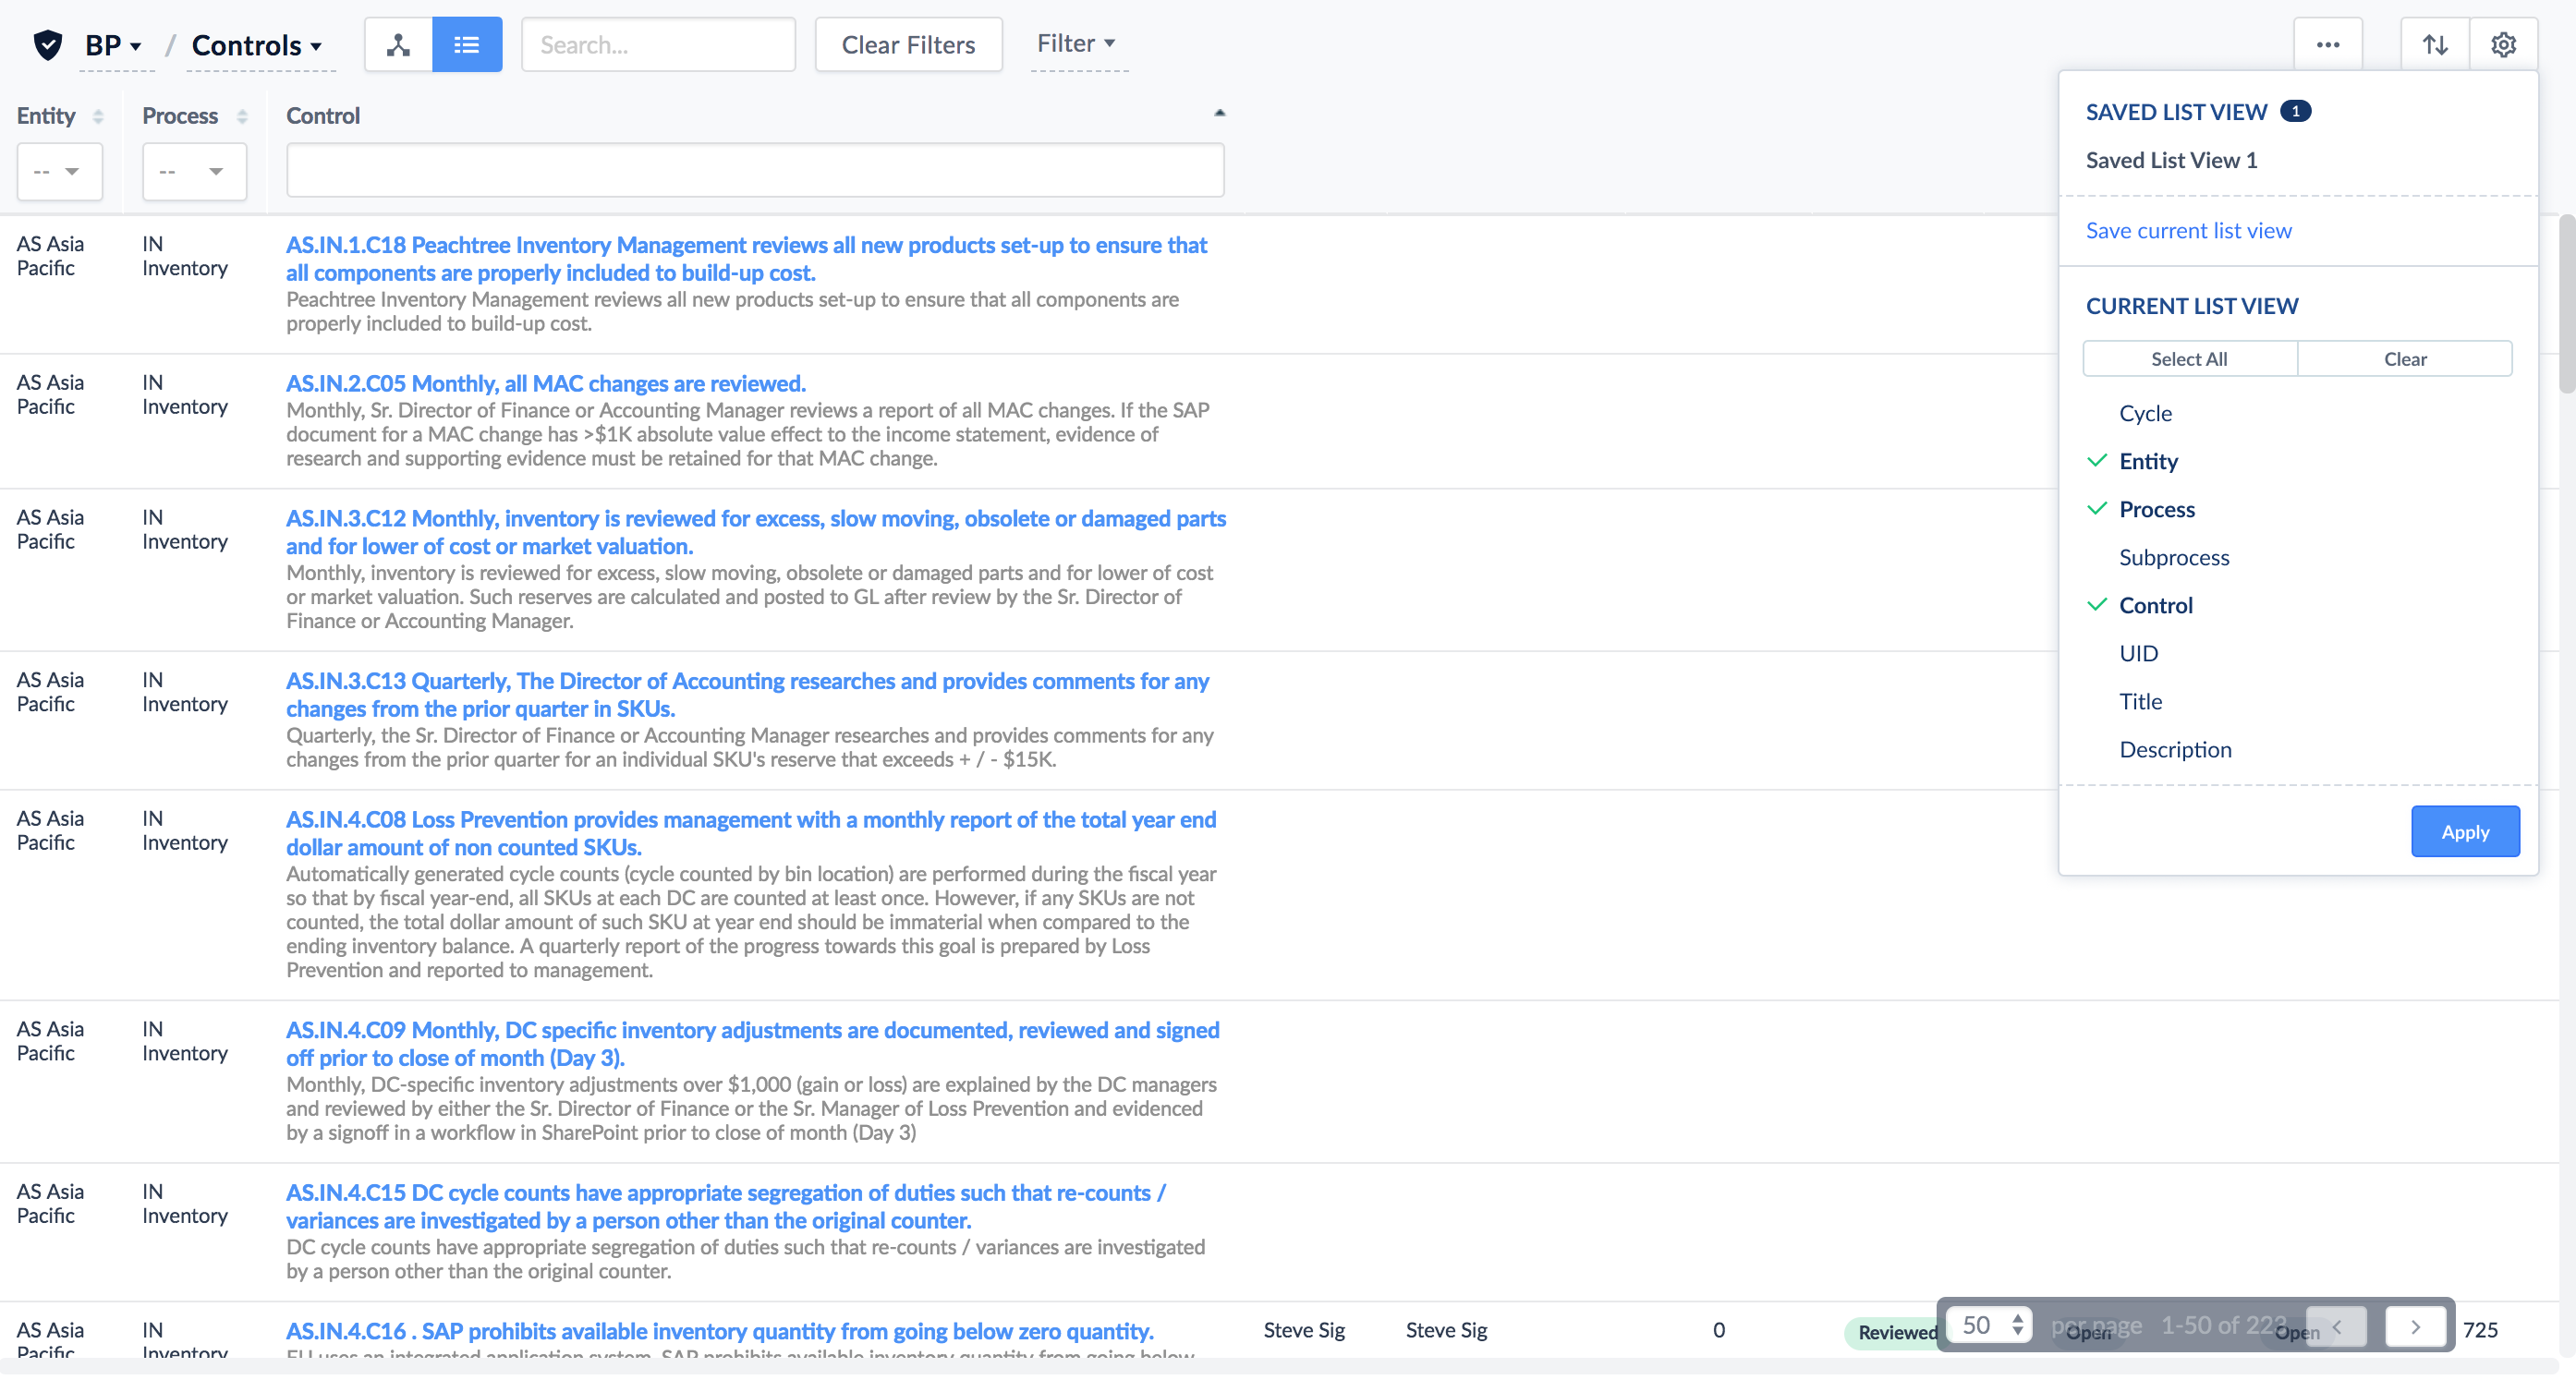This screenshot has height=1380, width=2576.
Task: Click the Save current list view link
Action: tap(2189, 230)
